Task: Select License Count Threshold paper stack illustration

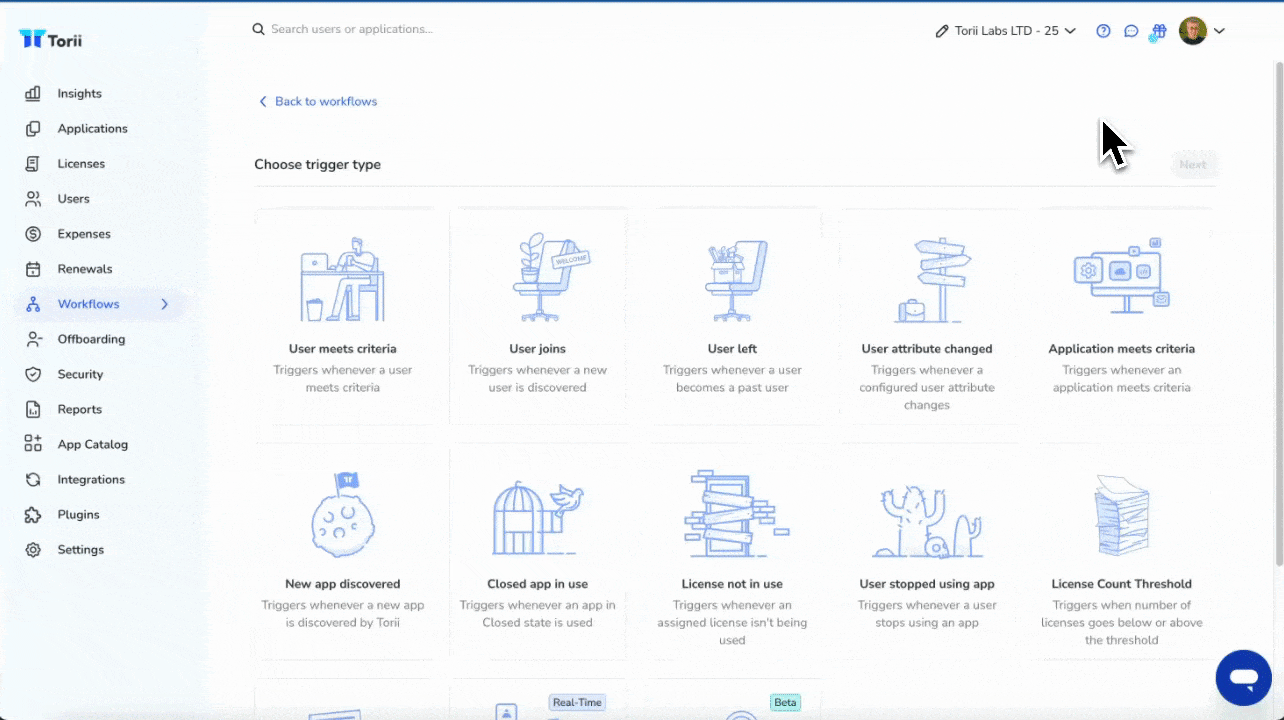Action: tap(1122, 516)
